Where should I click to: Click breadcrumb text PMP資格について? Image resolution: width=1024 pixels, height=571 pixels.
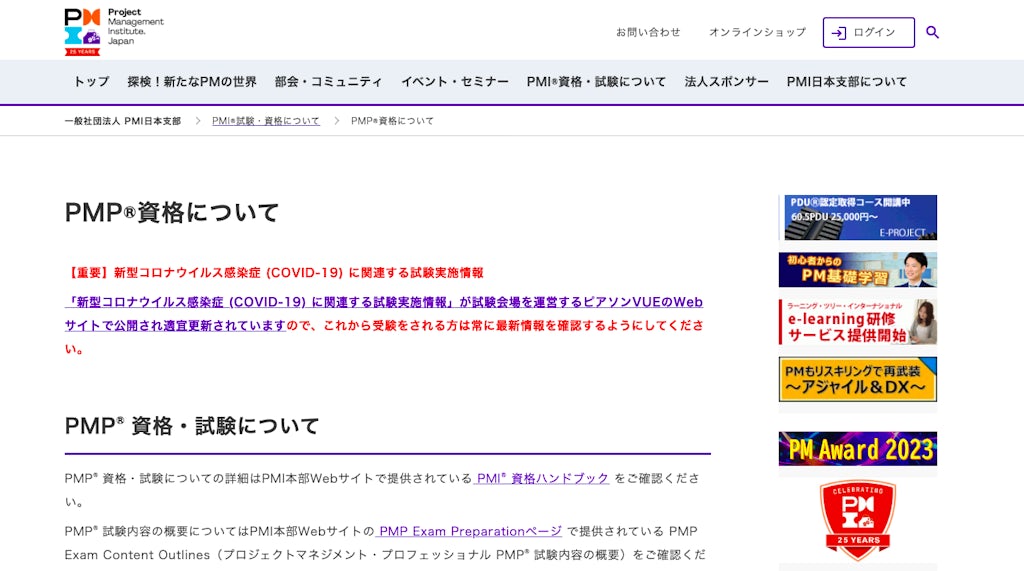coord(392,121)
